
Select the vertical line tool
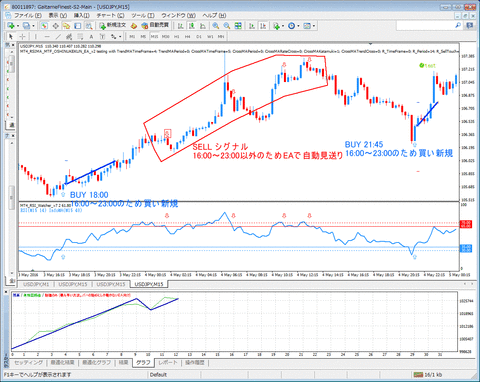[x=36, y=36]
